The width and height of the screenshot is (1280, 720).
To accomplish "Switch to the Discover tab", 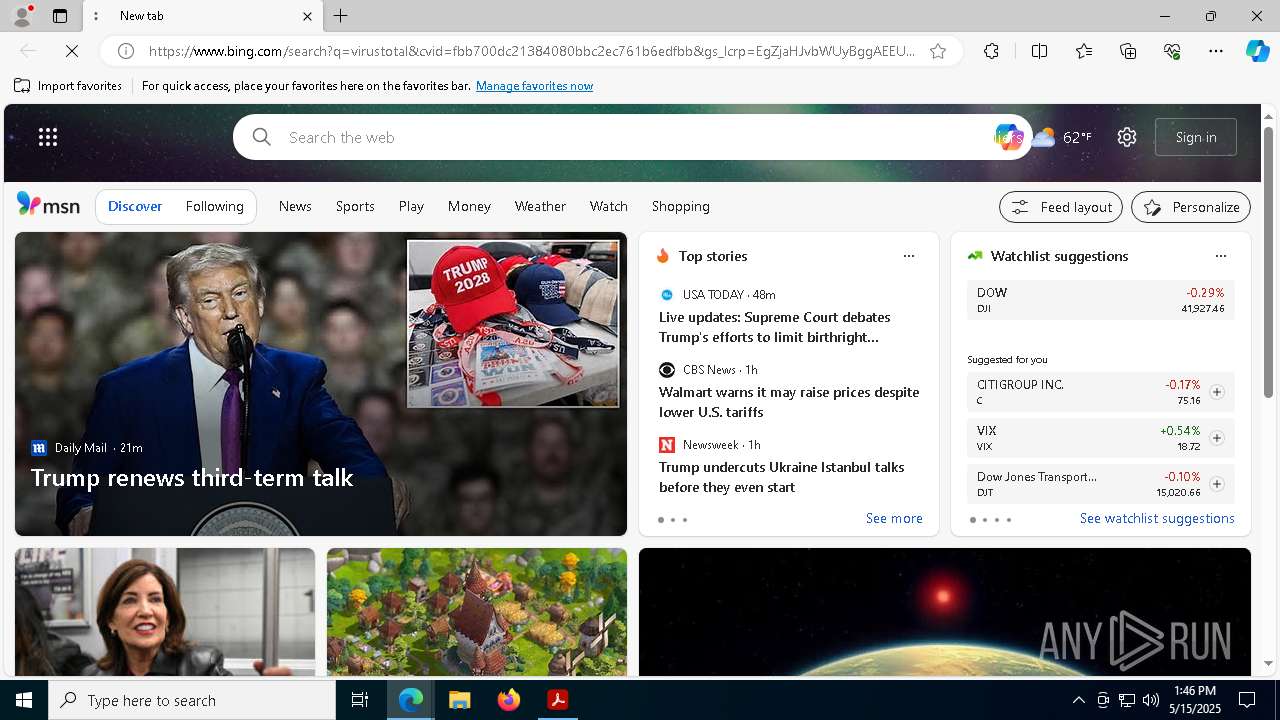I will pos(135,206).
